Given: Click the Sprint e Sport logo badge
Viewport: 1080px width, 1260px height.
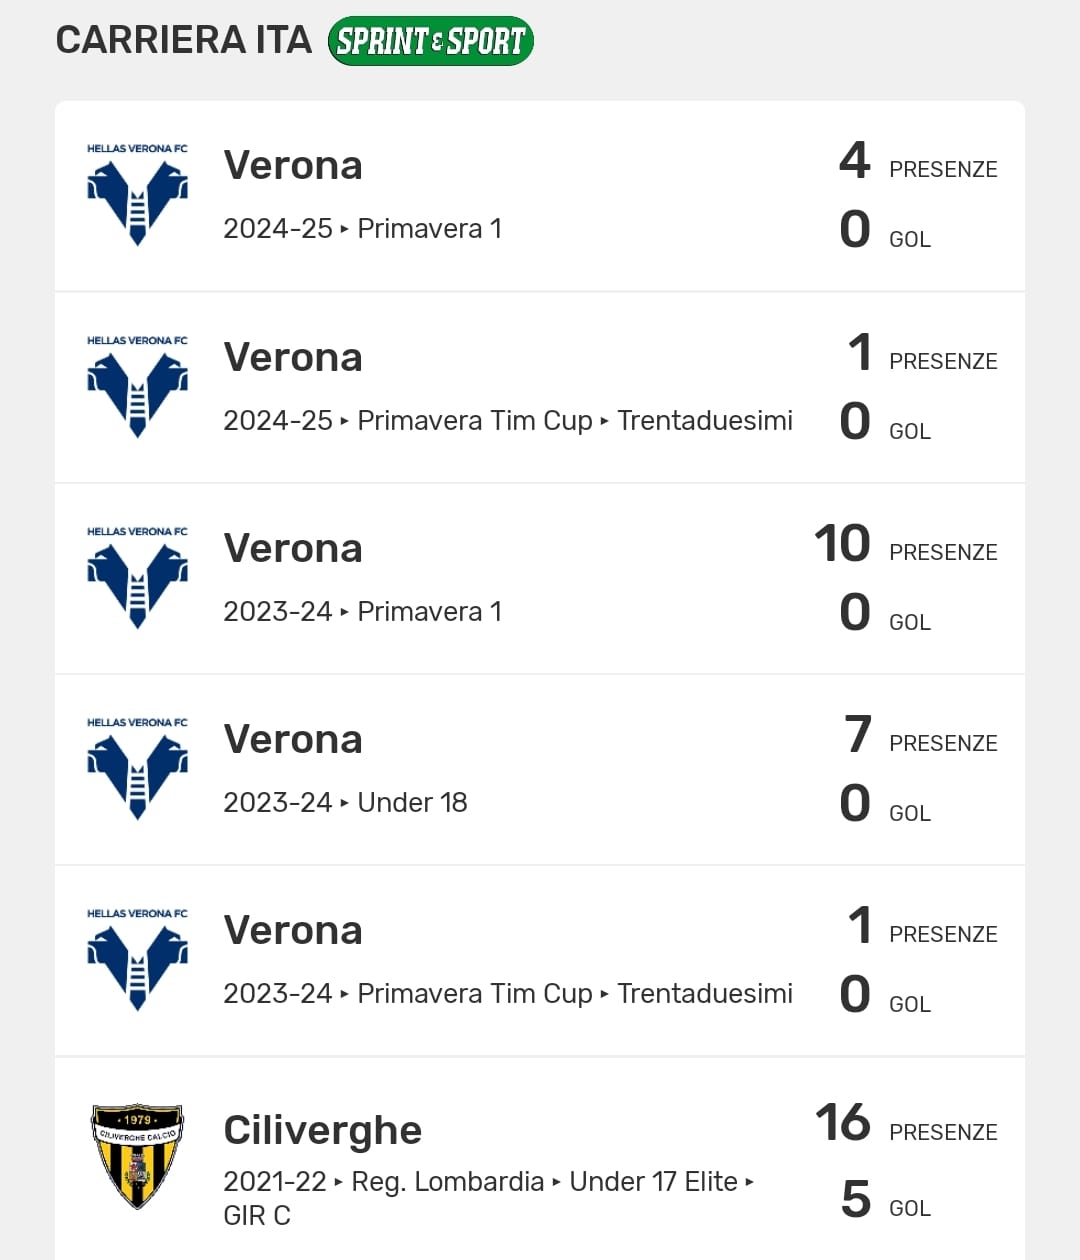Looking at the screenshot, I should (x=430, y=41).
